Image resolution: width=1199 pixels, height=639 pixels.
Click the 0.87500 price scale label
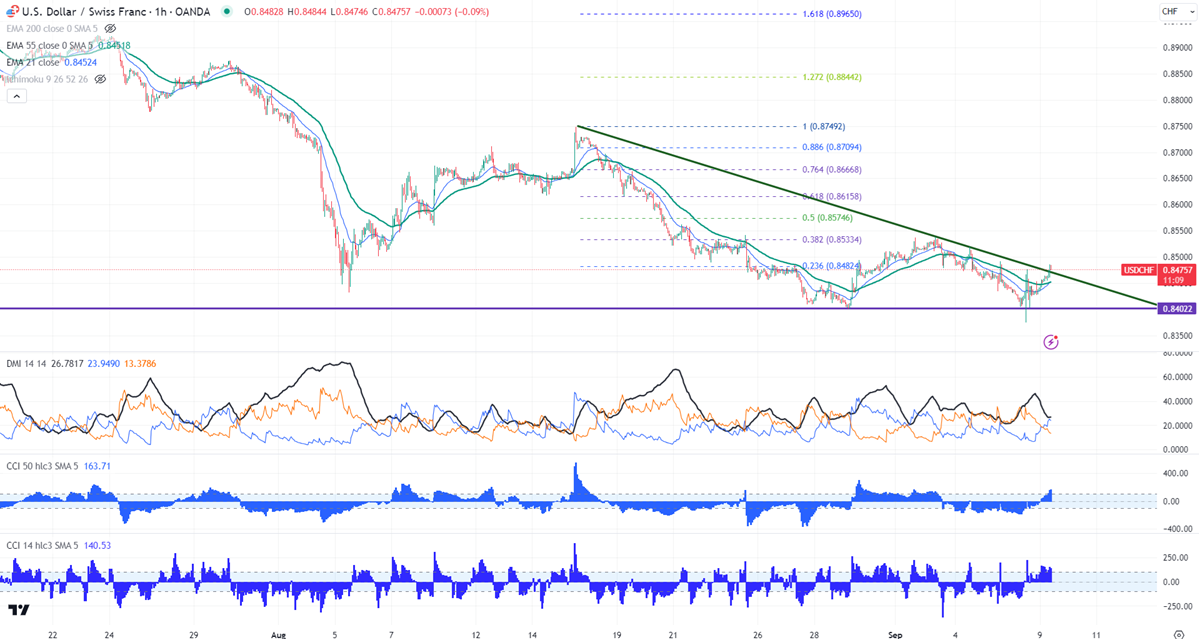[1177, 126]
